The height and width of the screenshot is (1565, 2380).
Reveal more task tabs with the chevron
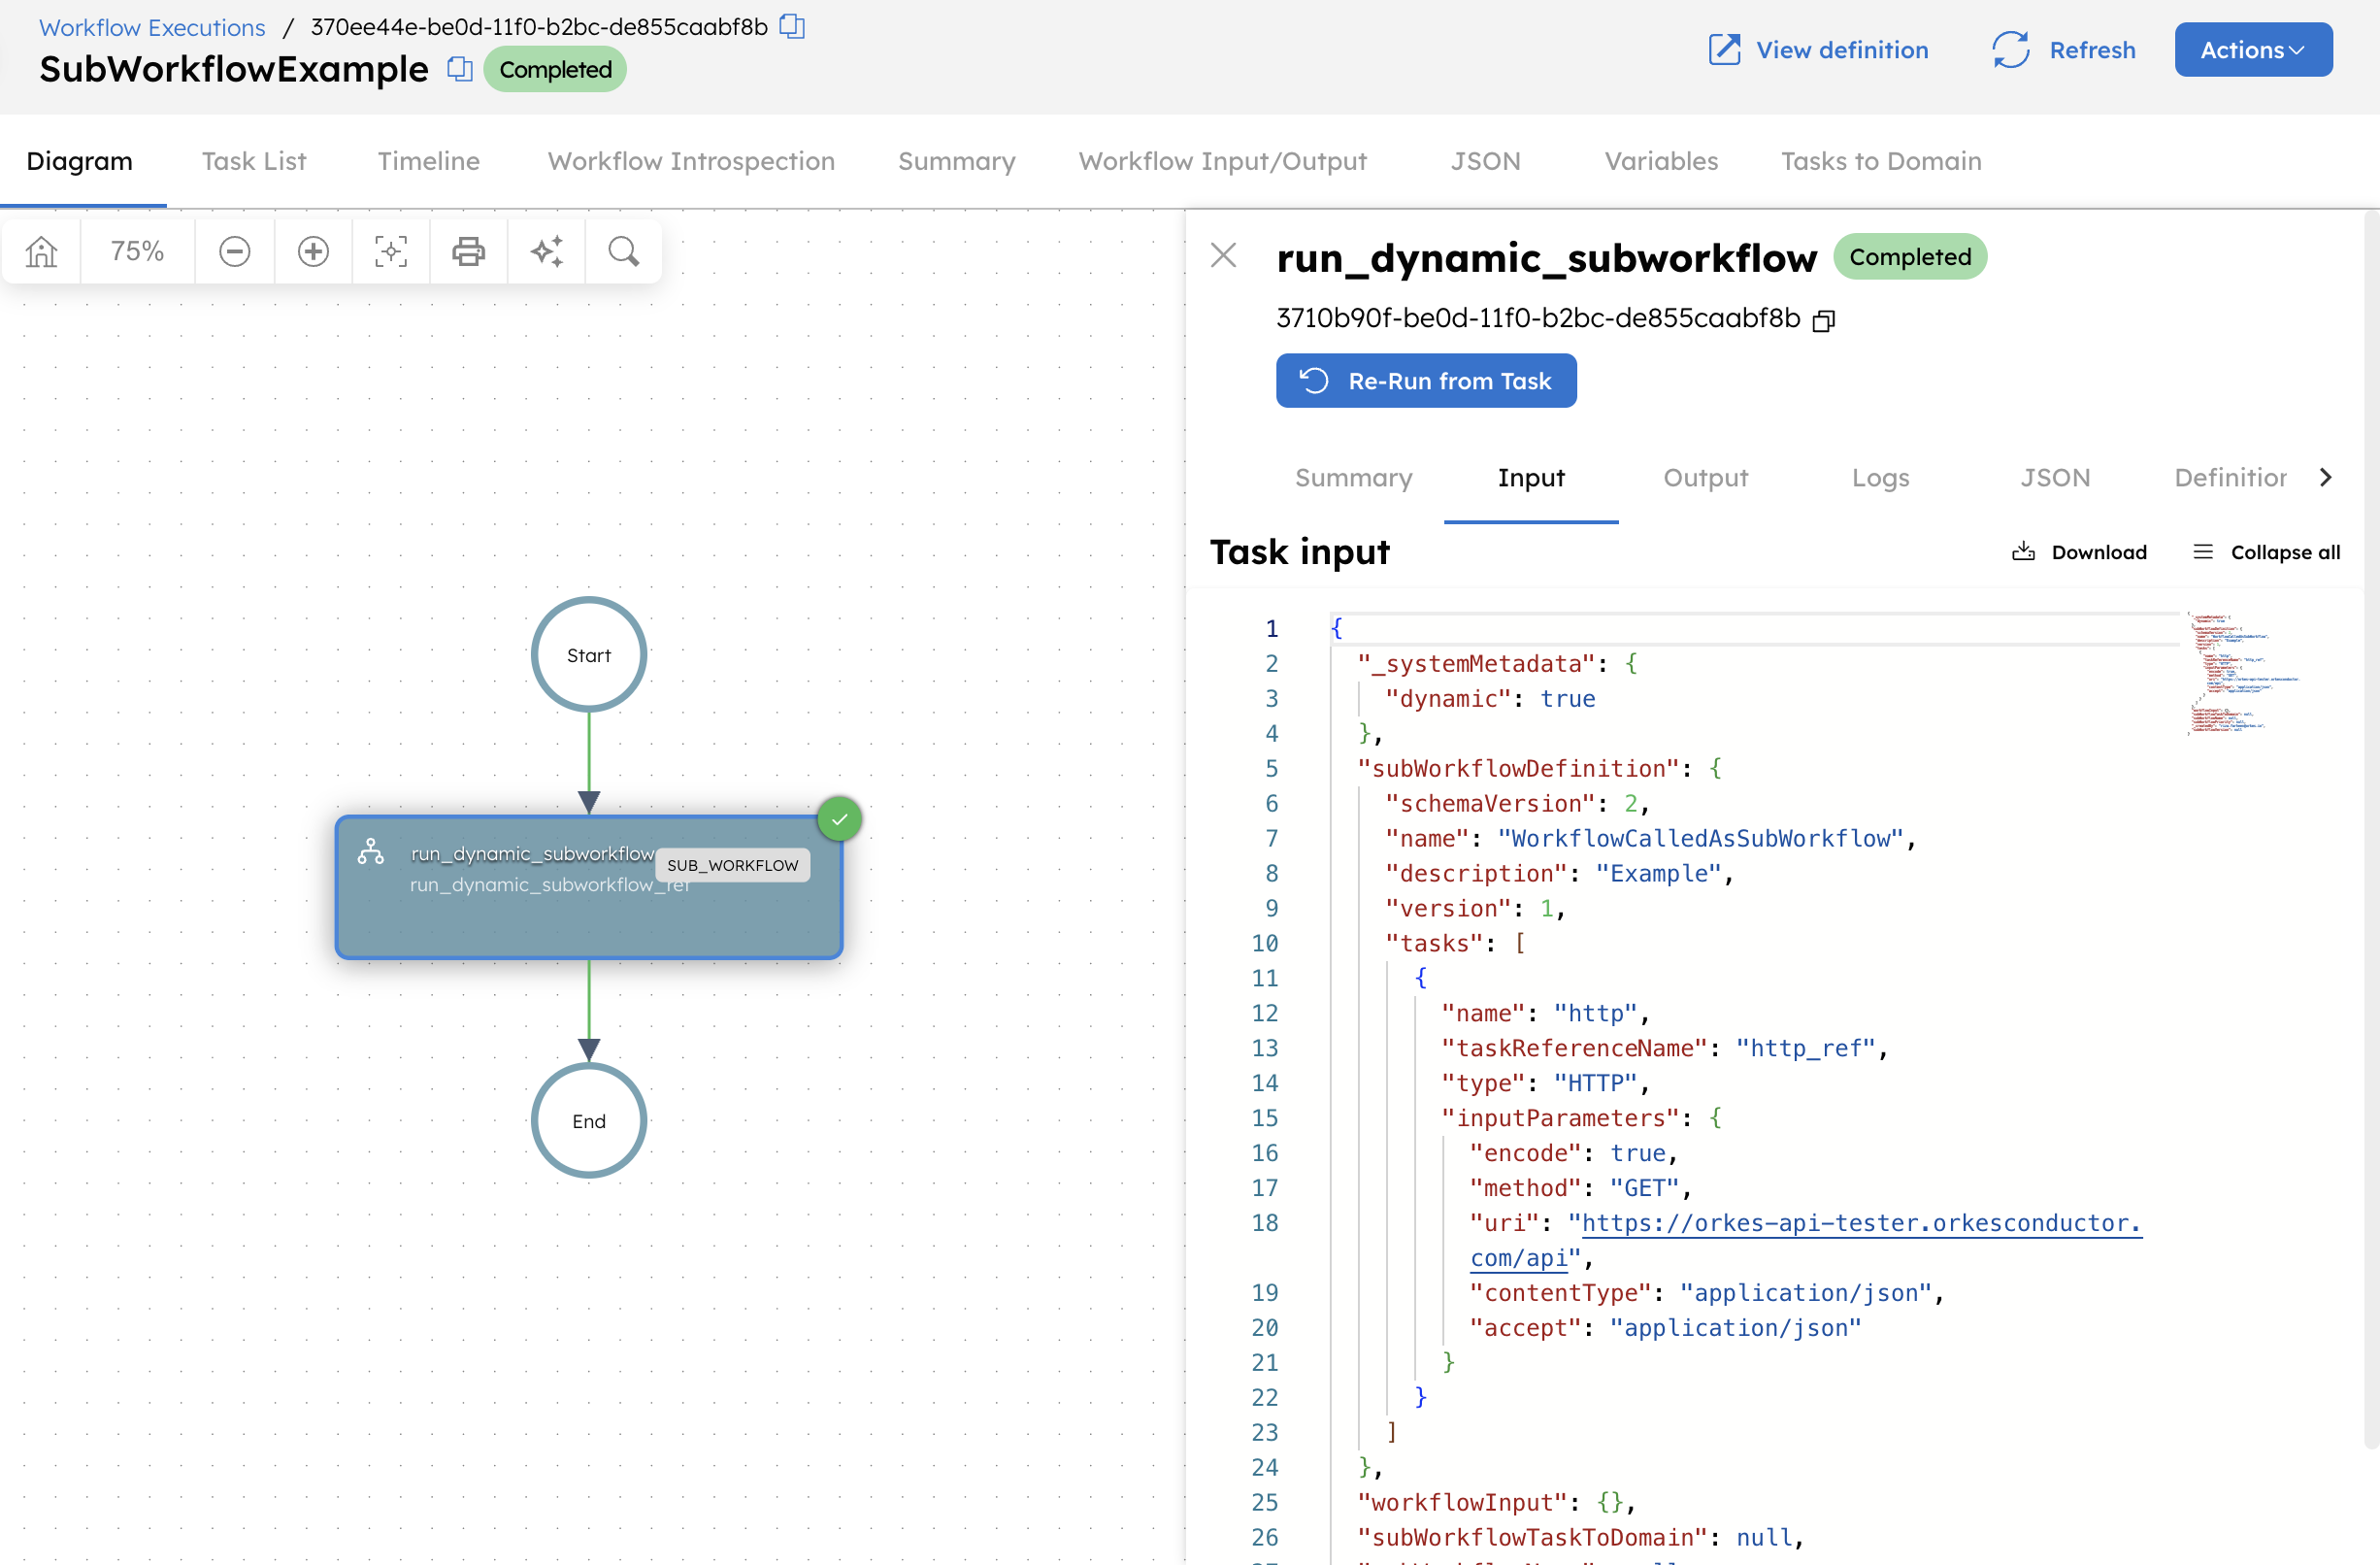2327,477
